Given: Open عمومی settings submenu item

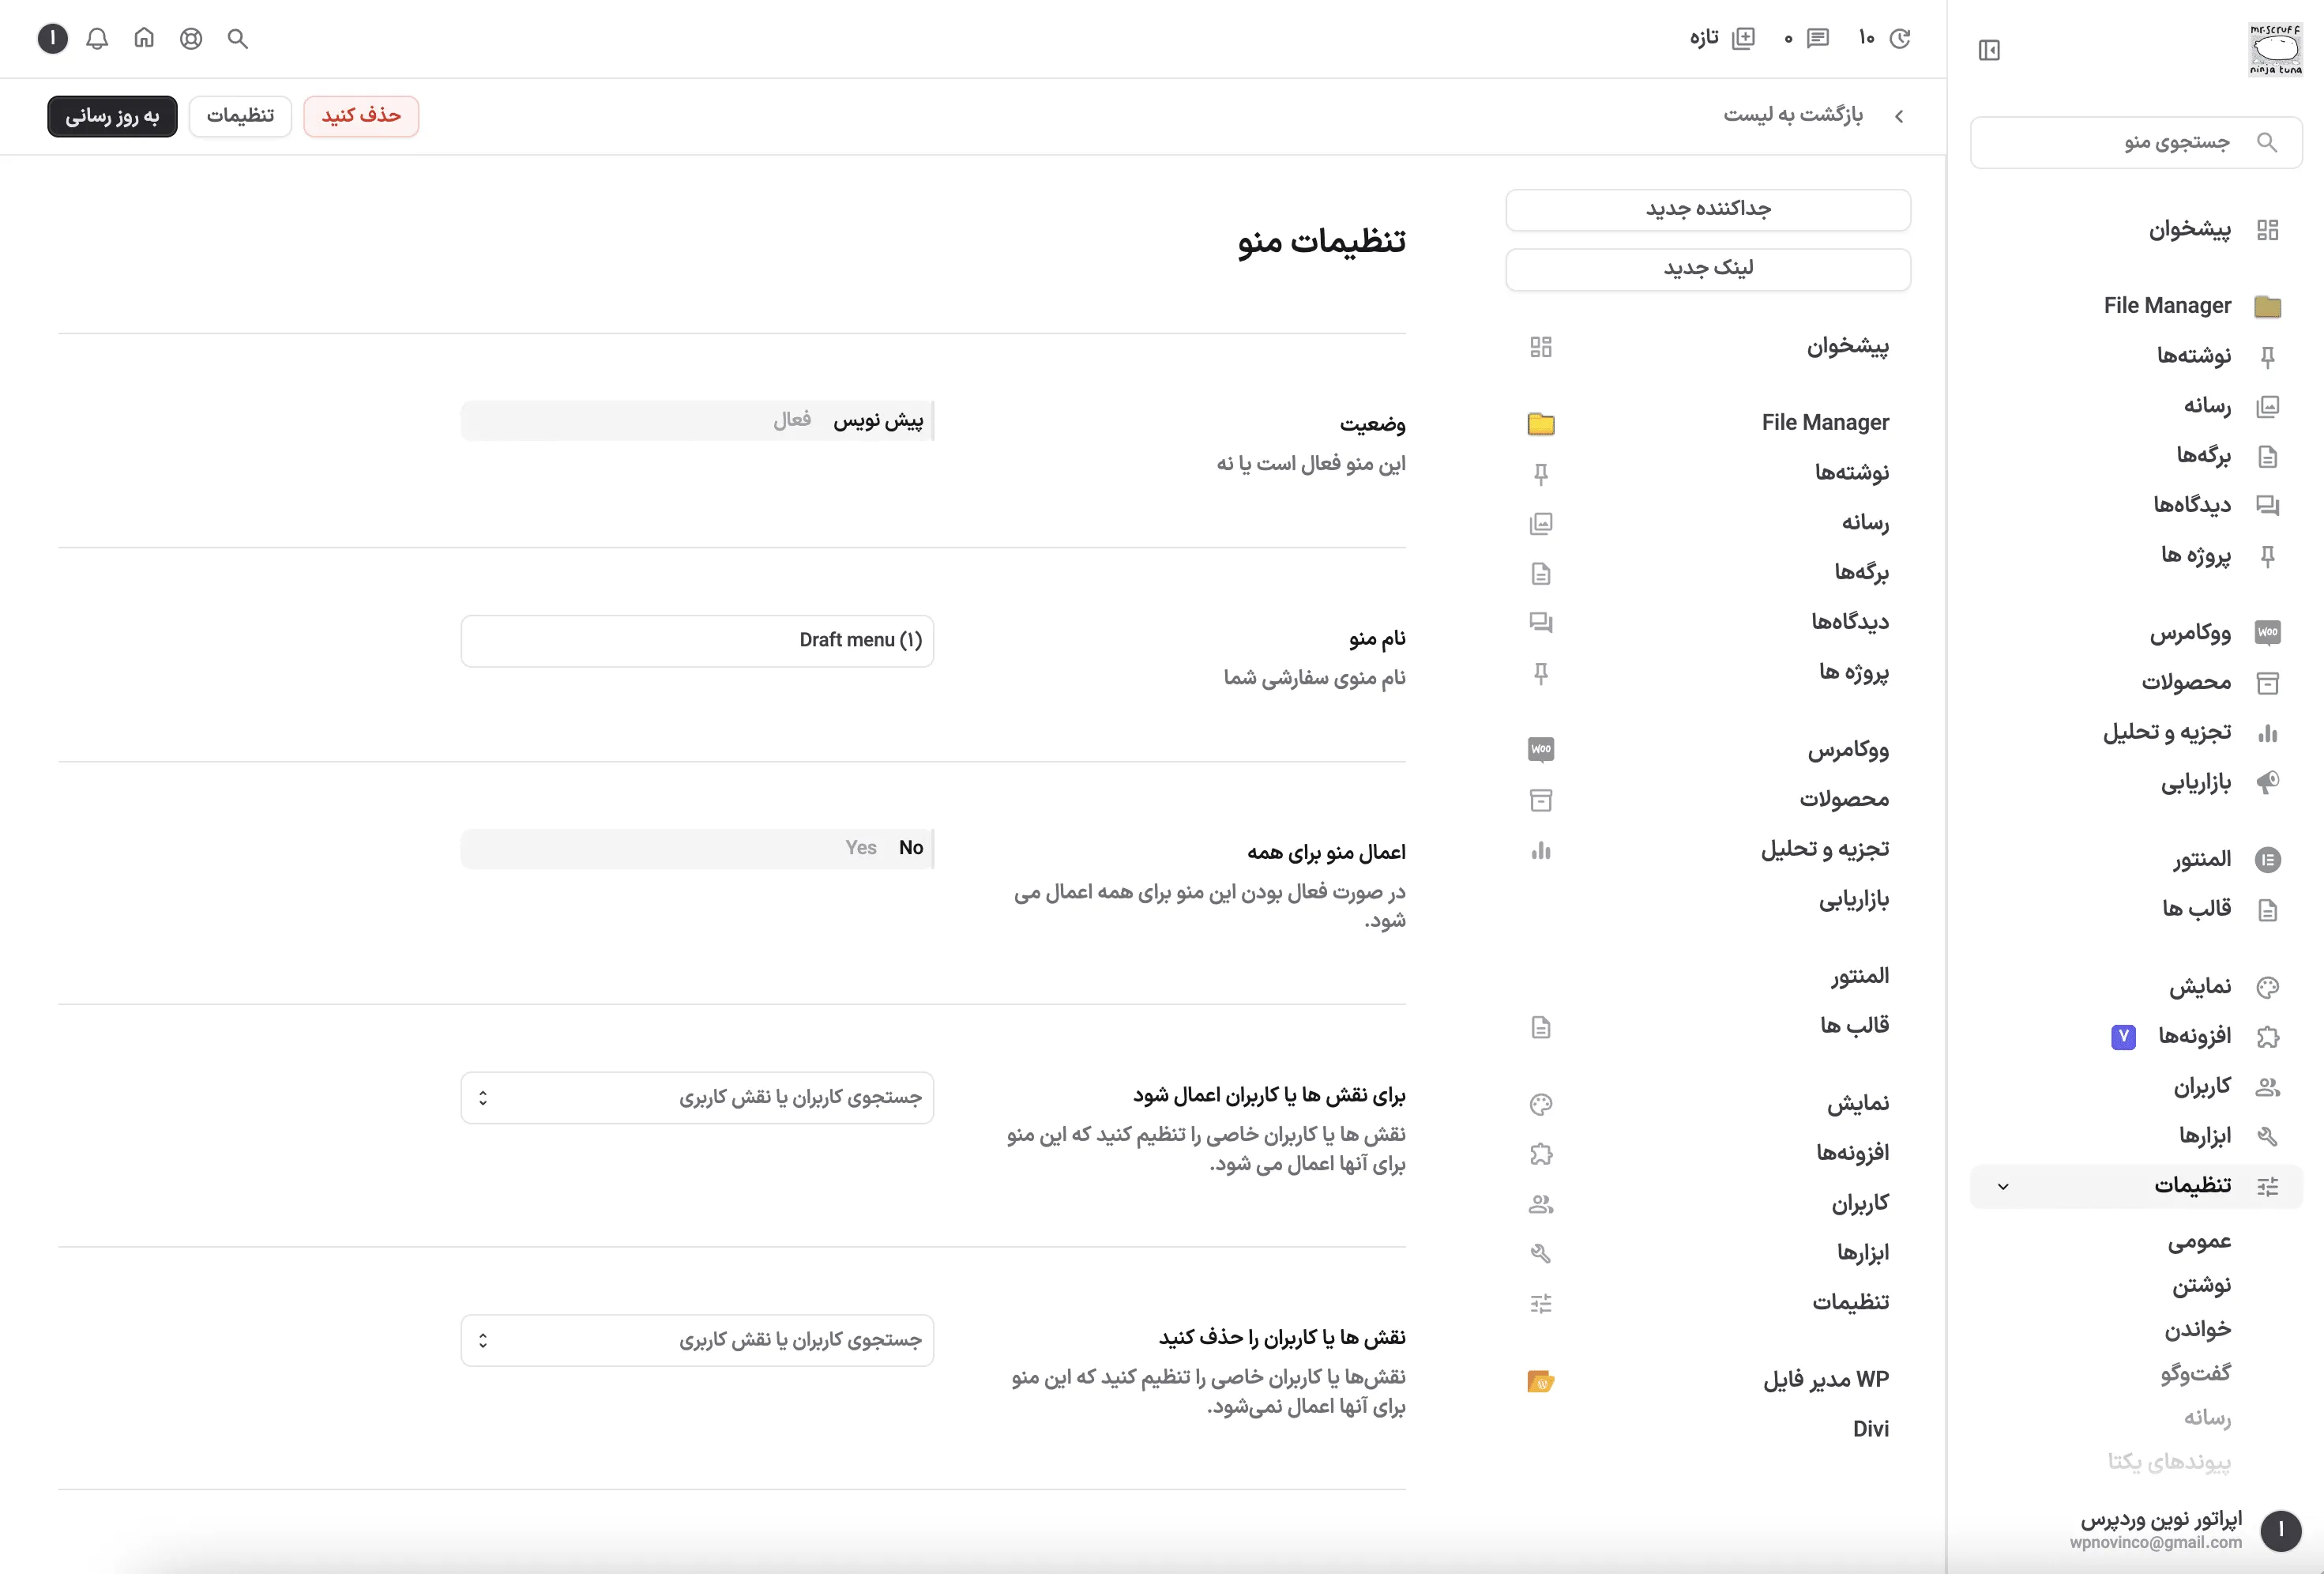Looking at the screenshot, I should click(2199, 1242).
